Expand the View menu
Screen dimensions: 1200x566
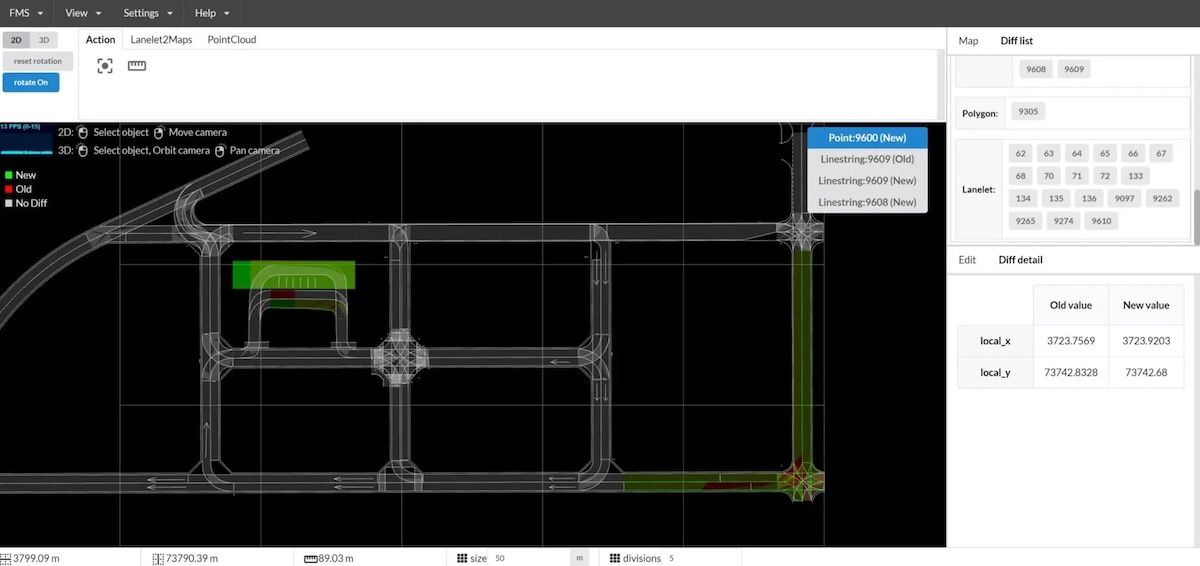point(83,13)
